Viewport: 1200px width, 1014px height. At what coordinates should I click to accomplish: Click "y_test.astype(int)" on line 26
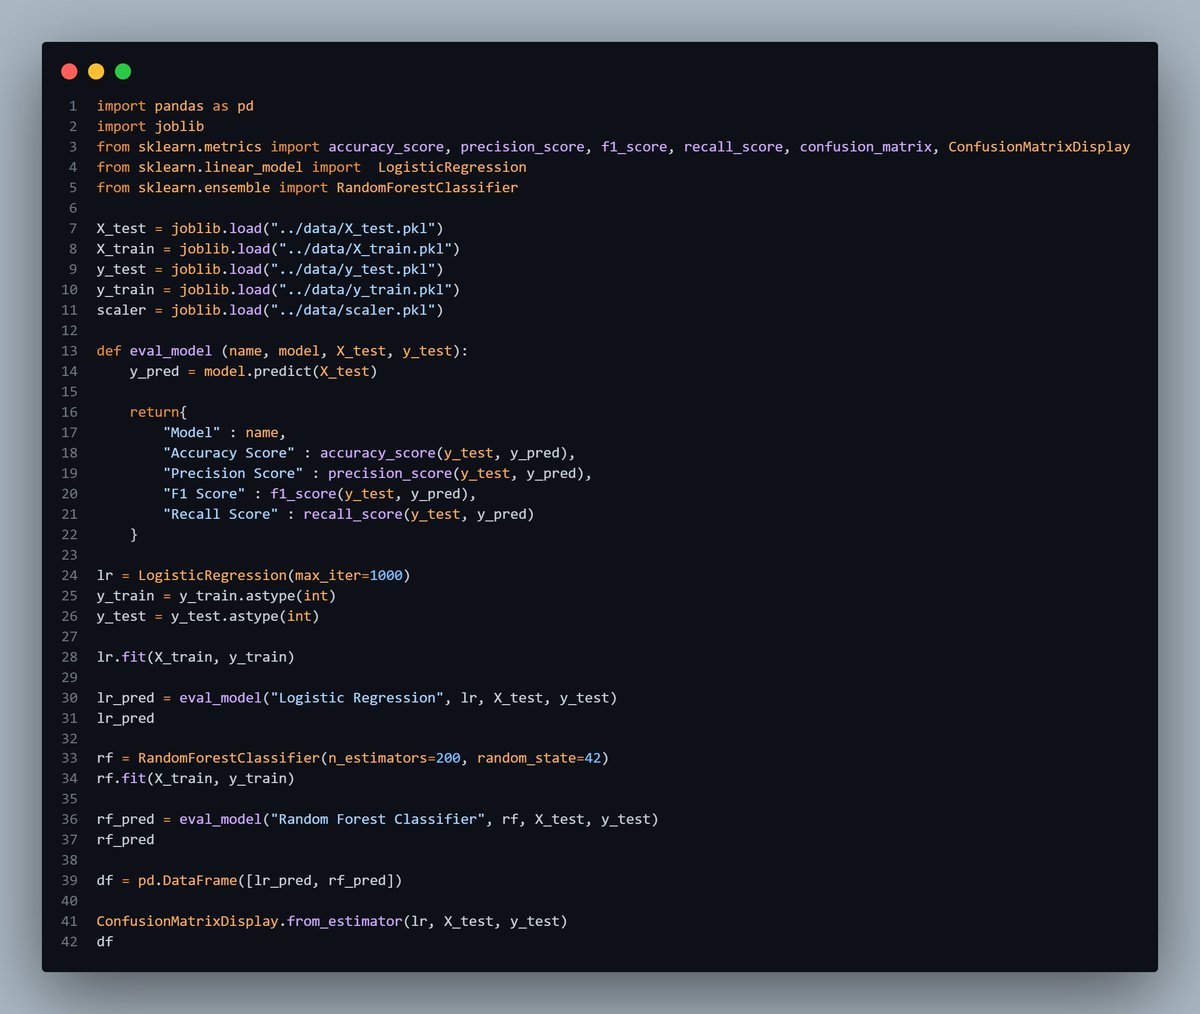tap(245, 616)
